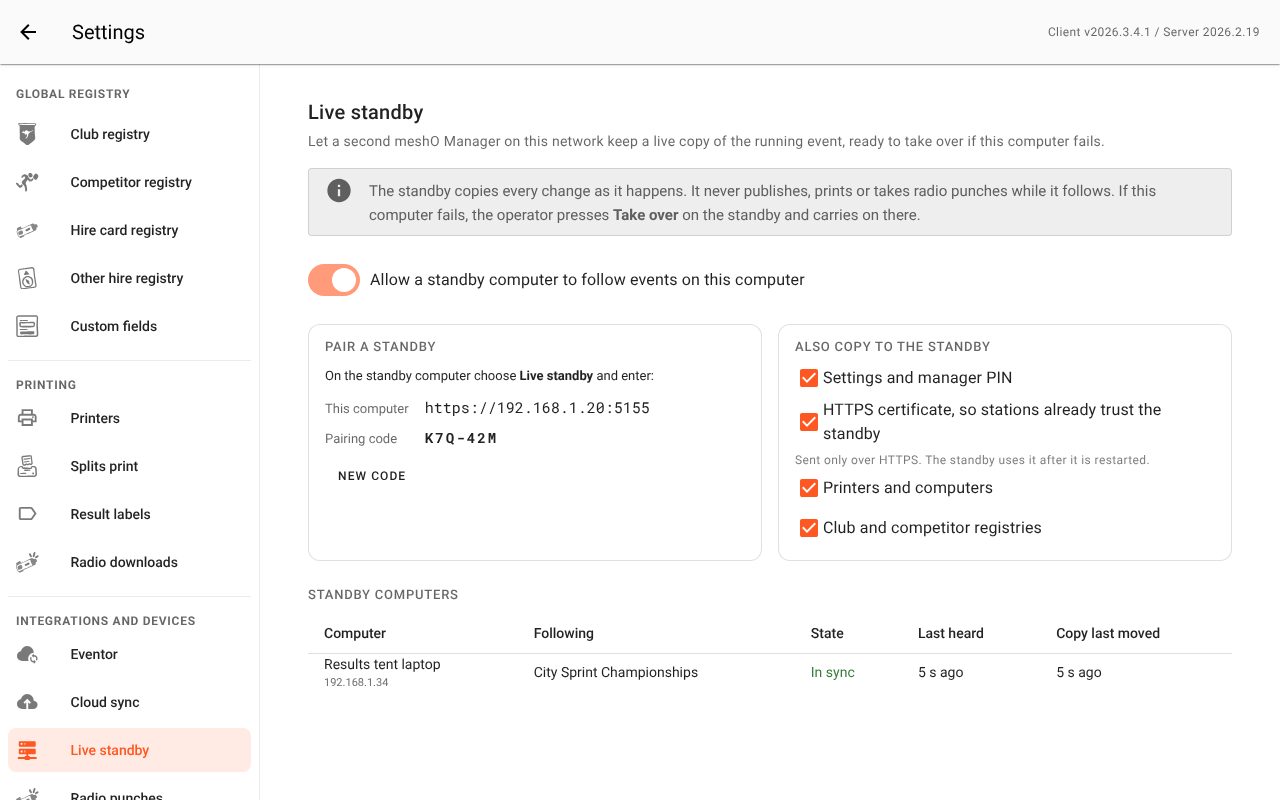1280x800 pixels.
Task: Click the Live standby server icon
Action: tap(28, 750)
